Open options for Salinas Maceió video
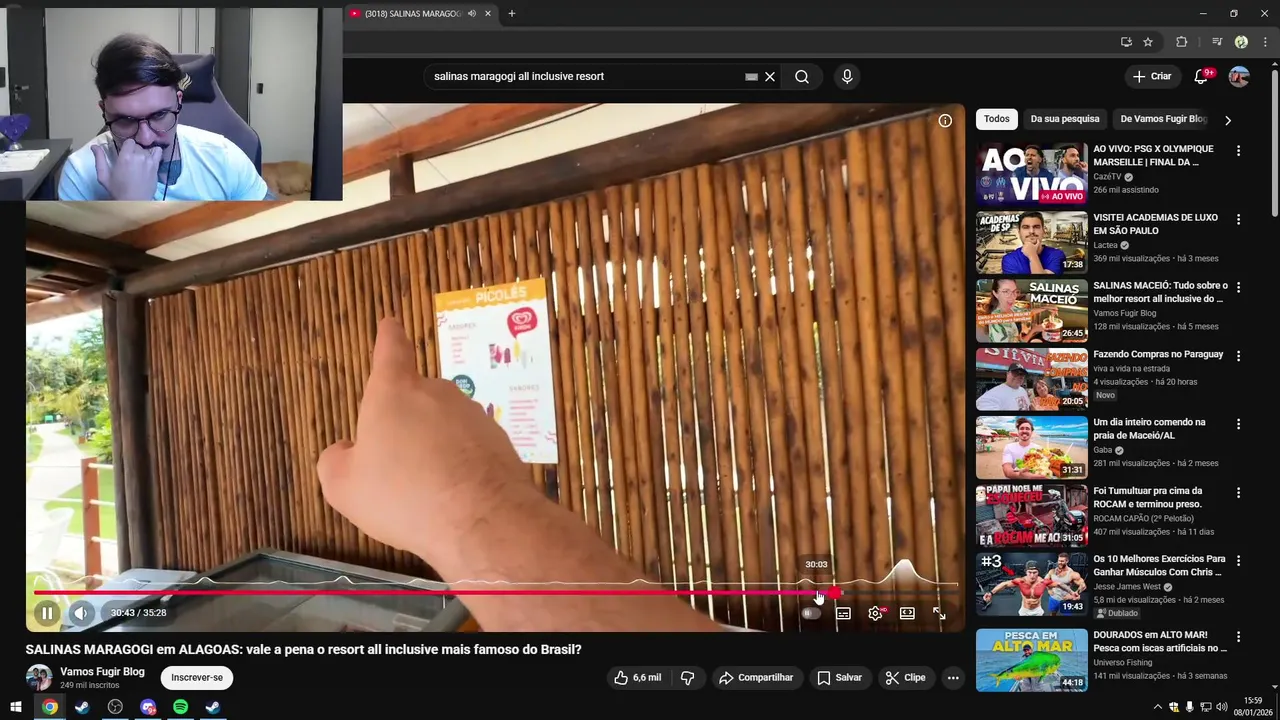The width and height of the screenshot is (1280, 720). pyautogui.click(x=1238, y=287)
